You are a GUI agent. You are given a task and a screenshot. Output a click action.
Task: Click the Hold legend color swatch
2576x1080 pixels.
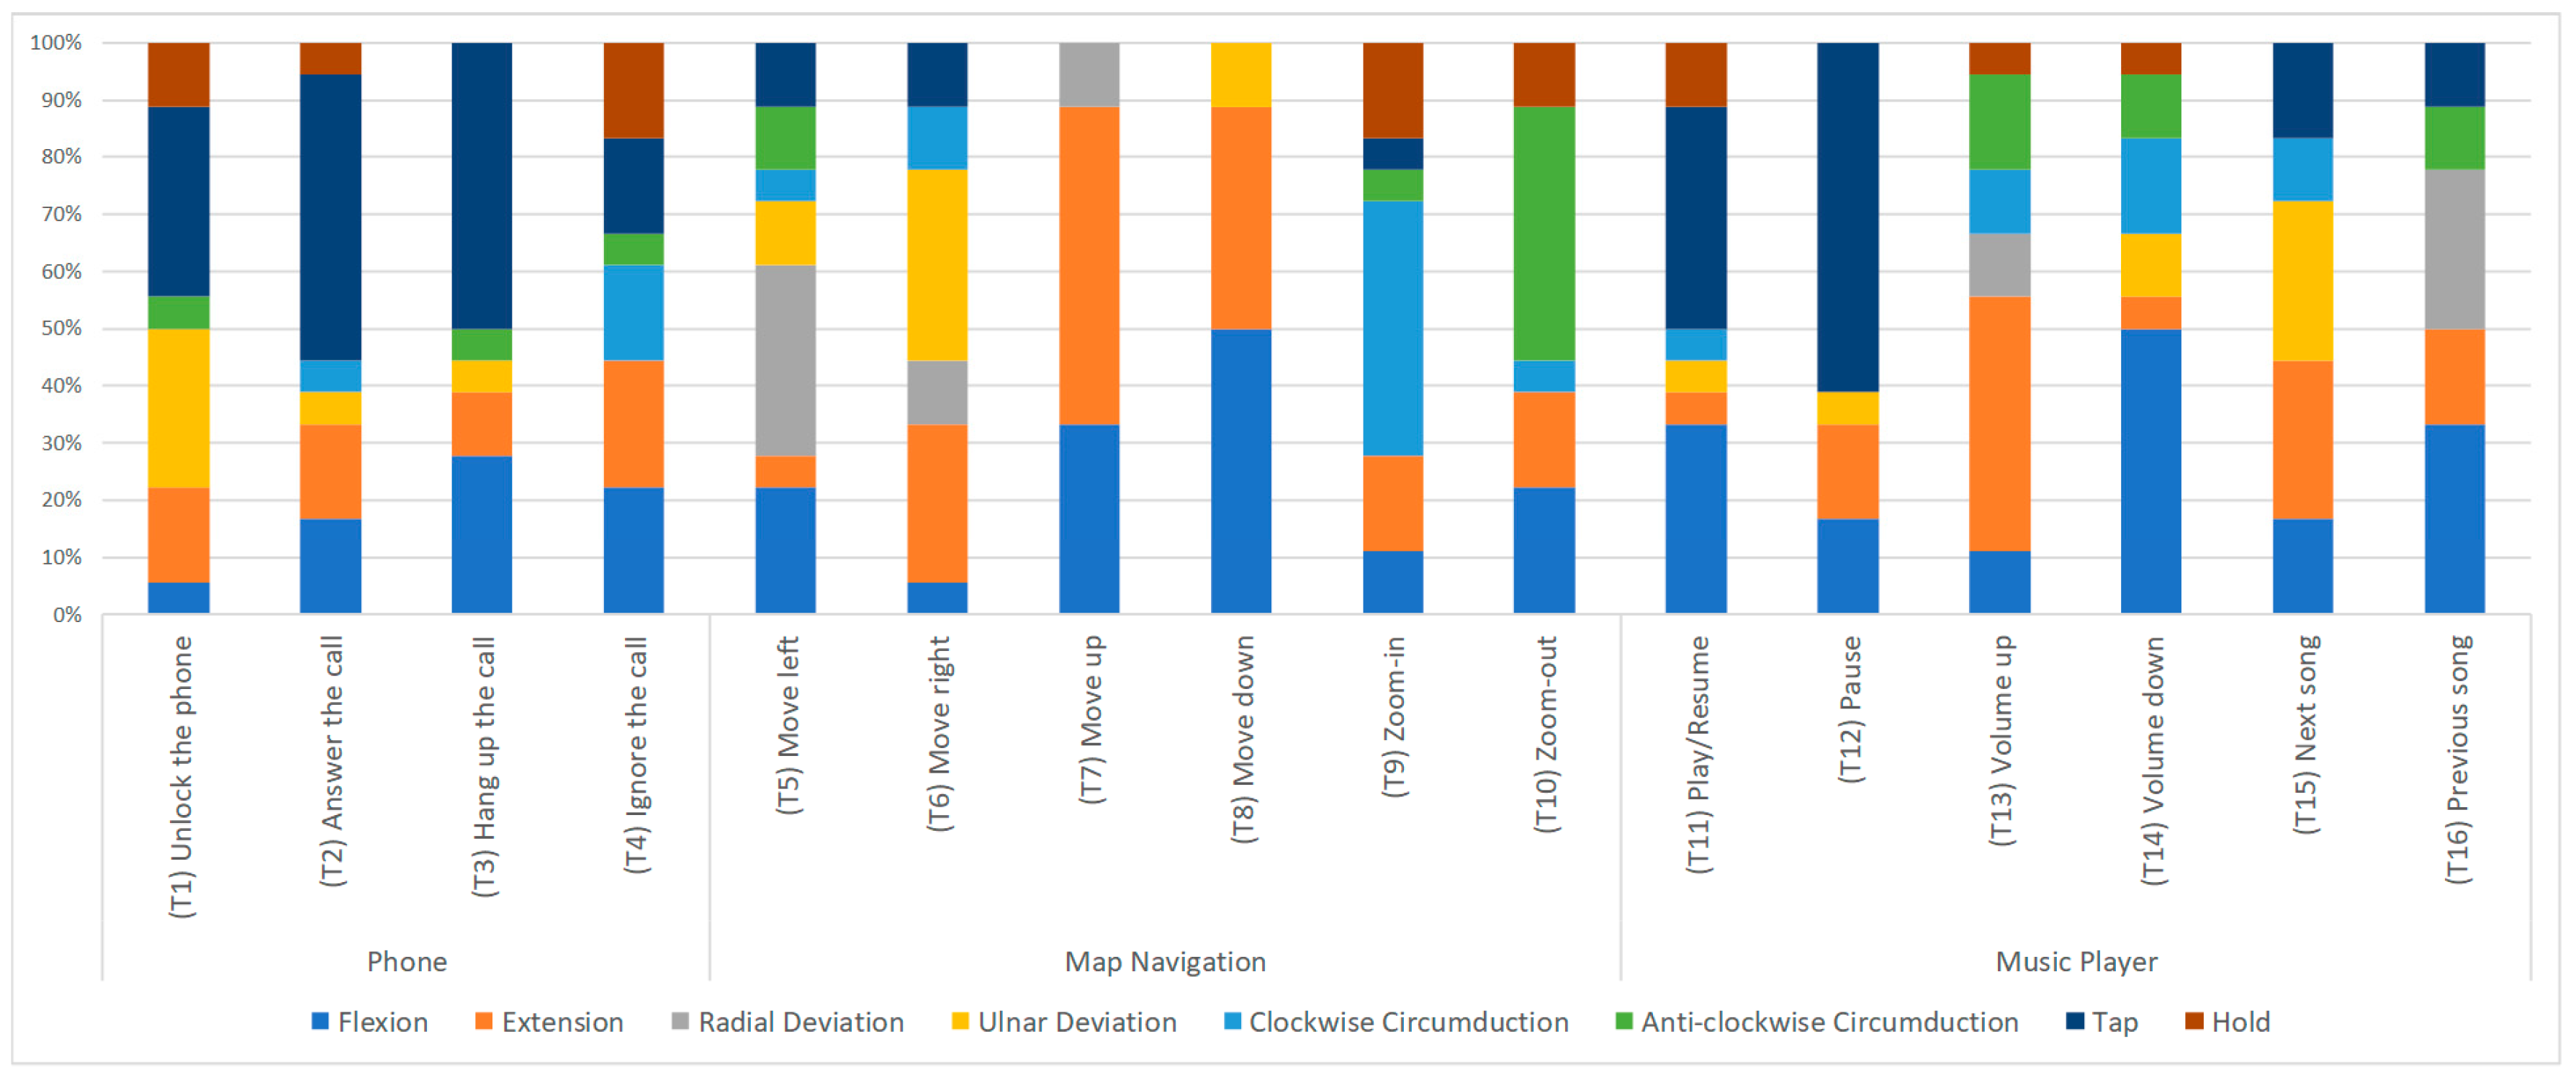2194,1021
